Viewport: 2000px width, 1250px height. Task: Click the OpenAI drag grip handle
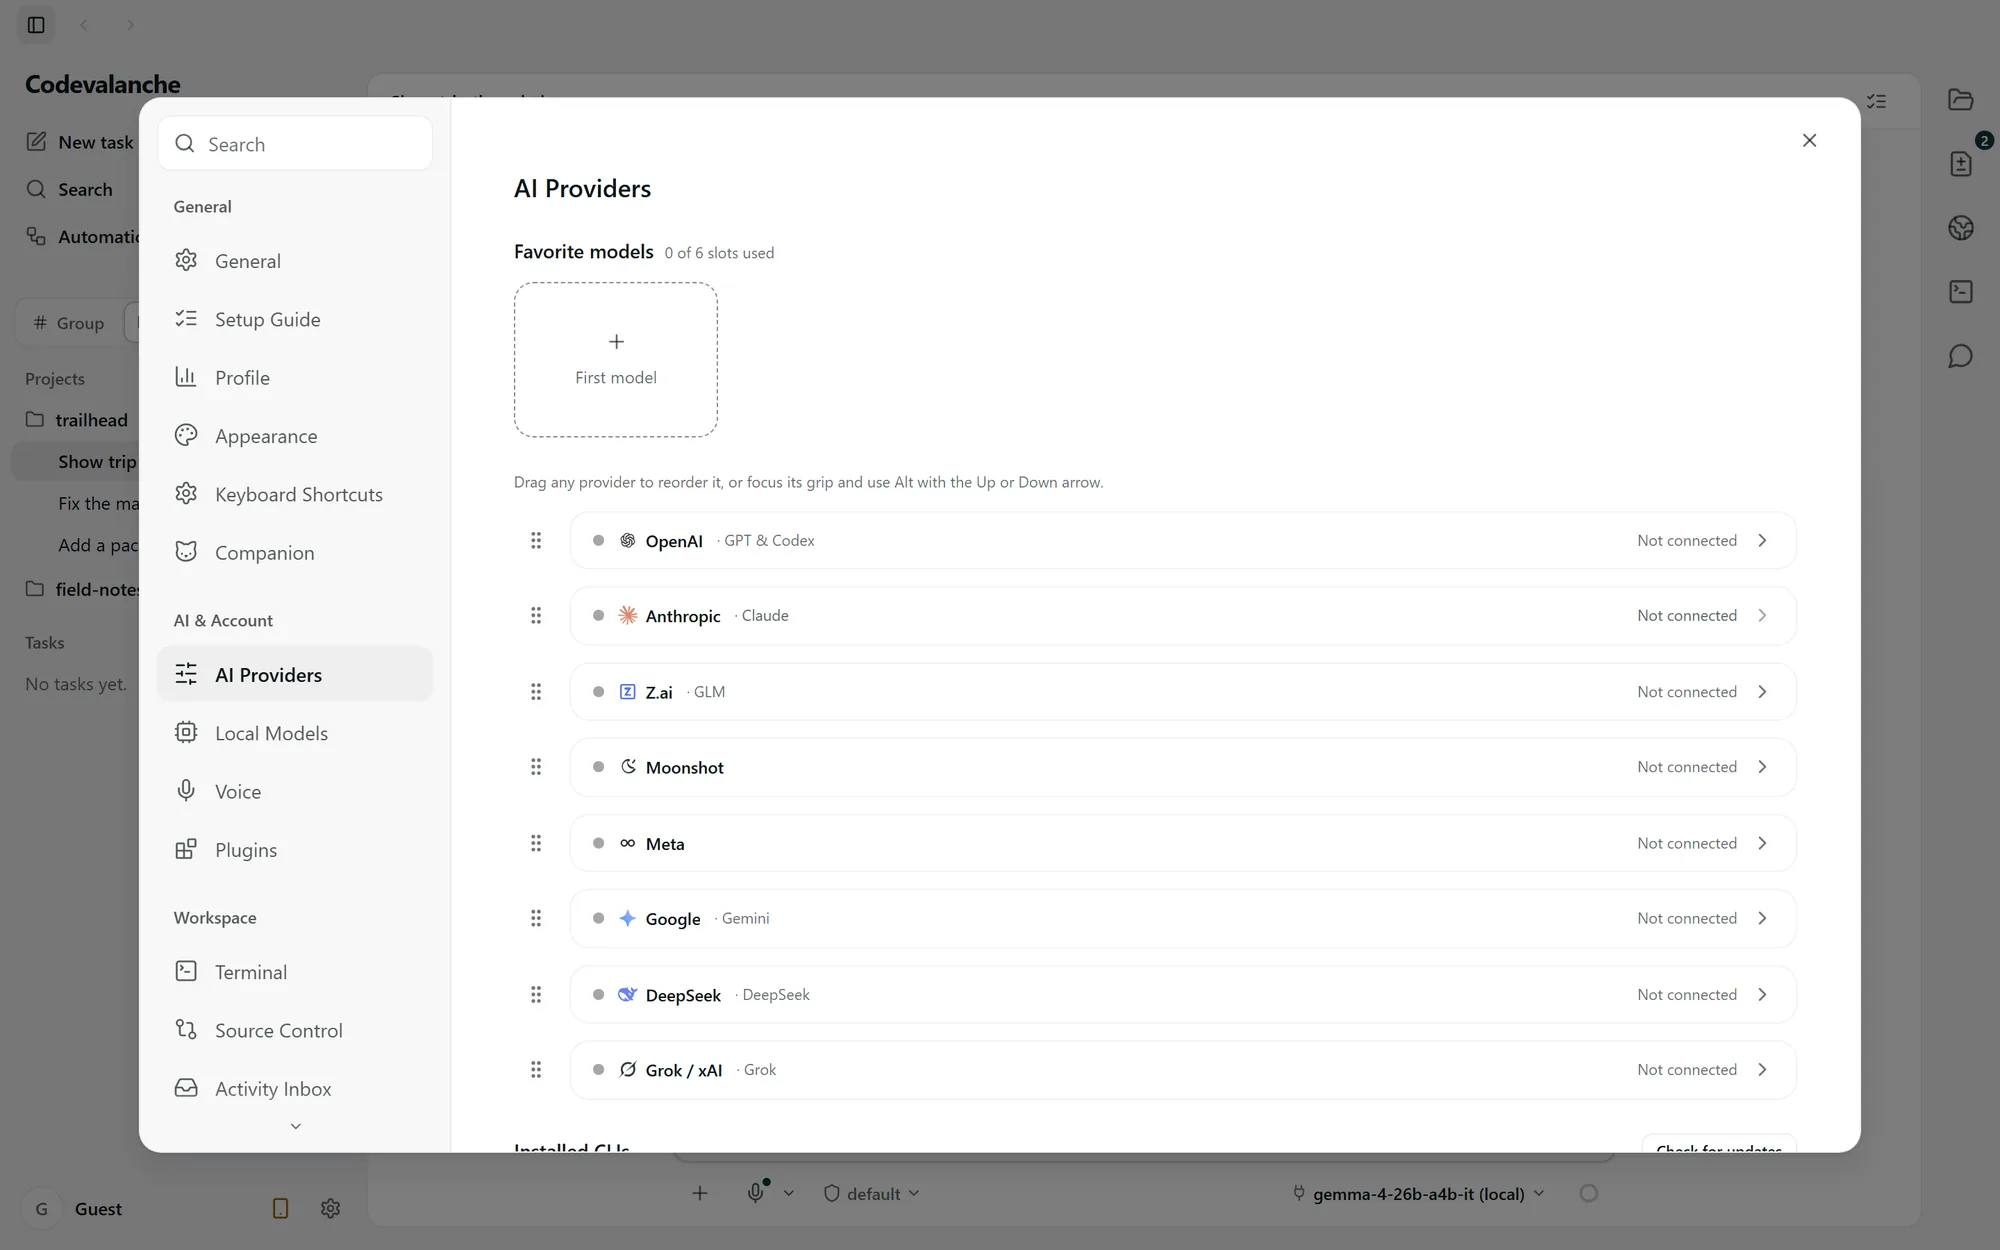coord(536,541)
